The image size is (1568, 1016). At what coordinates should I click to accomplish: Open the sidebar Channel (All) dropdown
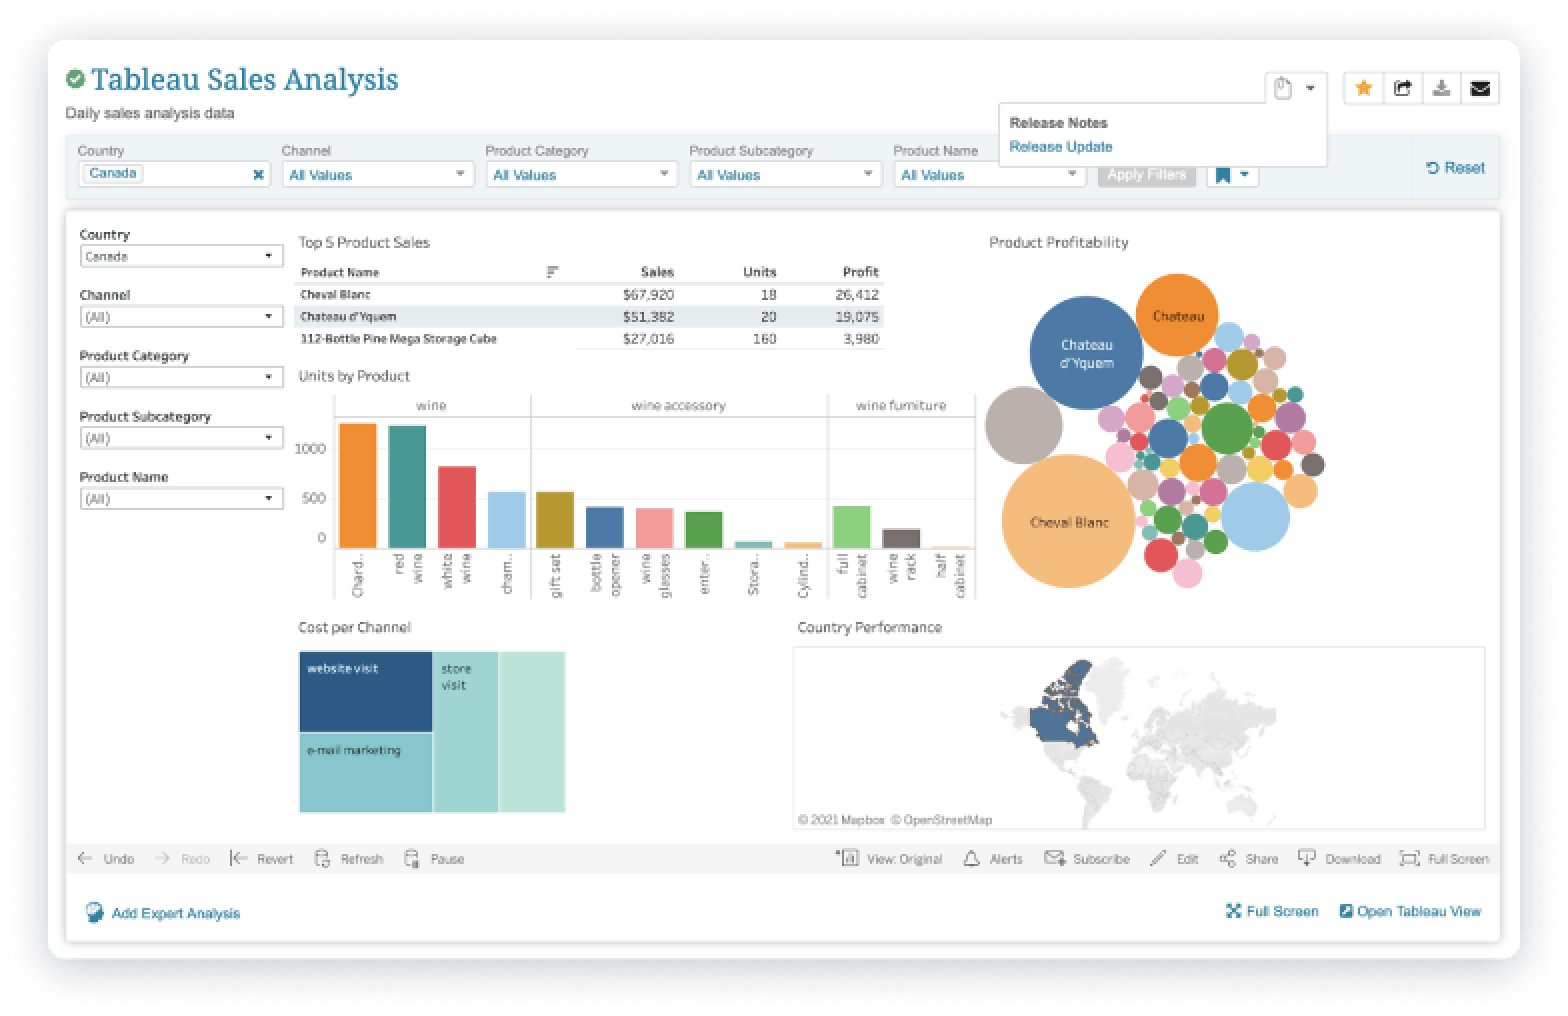click(181, 317)
